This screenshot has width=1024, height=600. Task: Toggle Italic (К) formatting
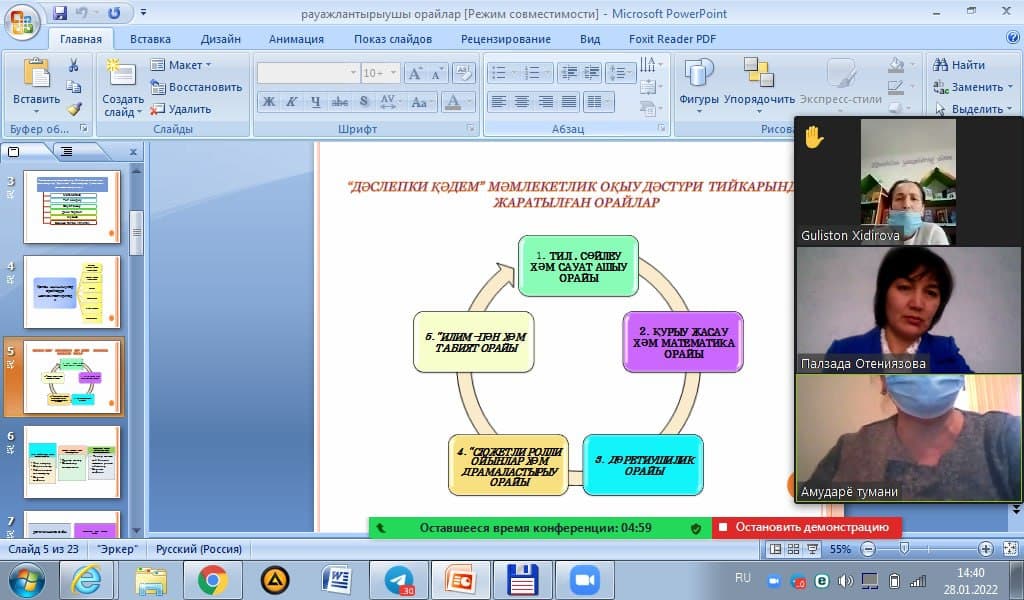[x=291, y=102]
